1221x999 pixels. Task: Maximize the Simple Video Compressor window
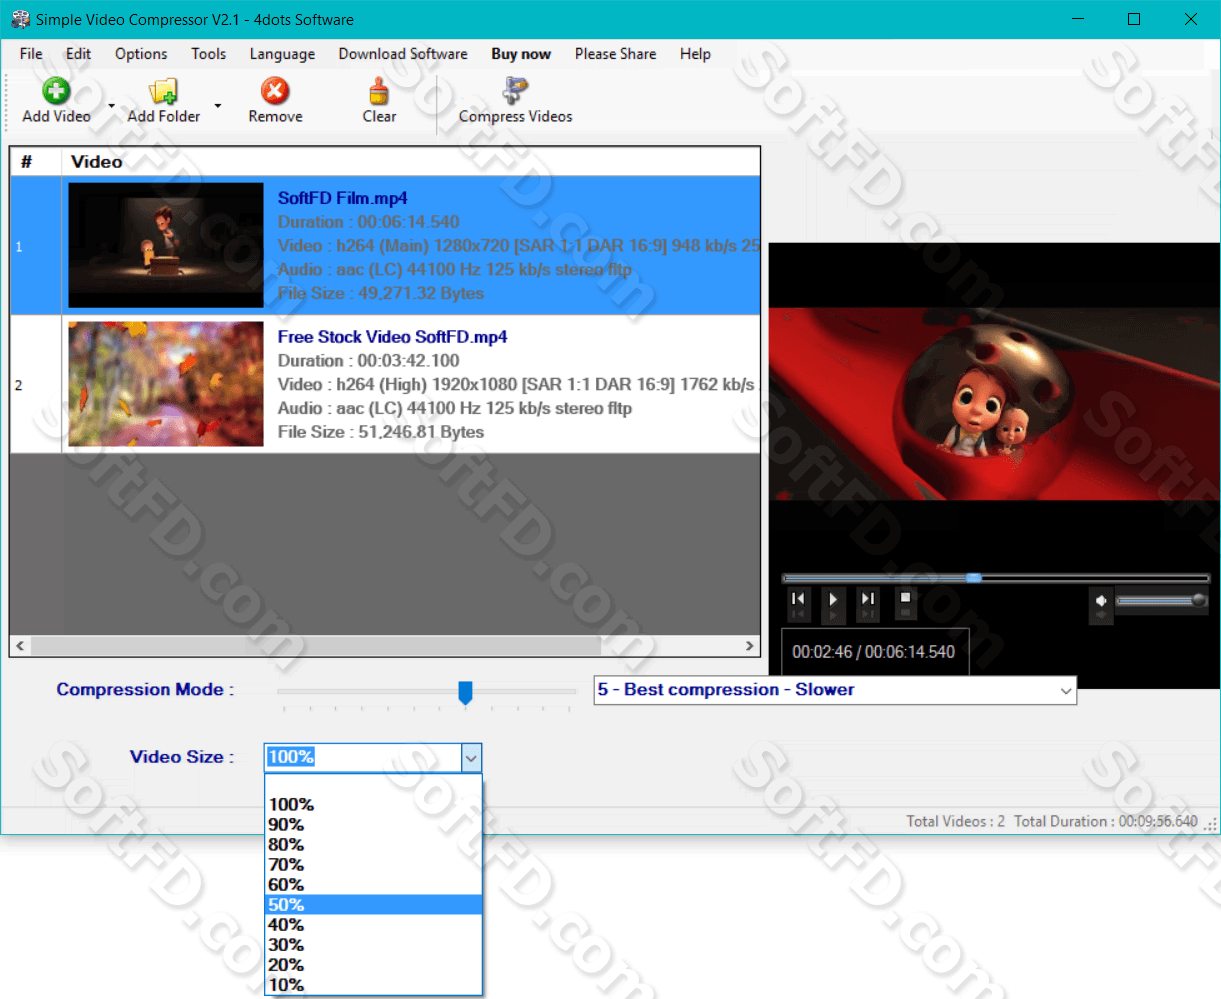click(1134, 19)
